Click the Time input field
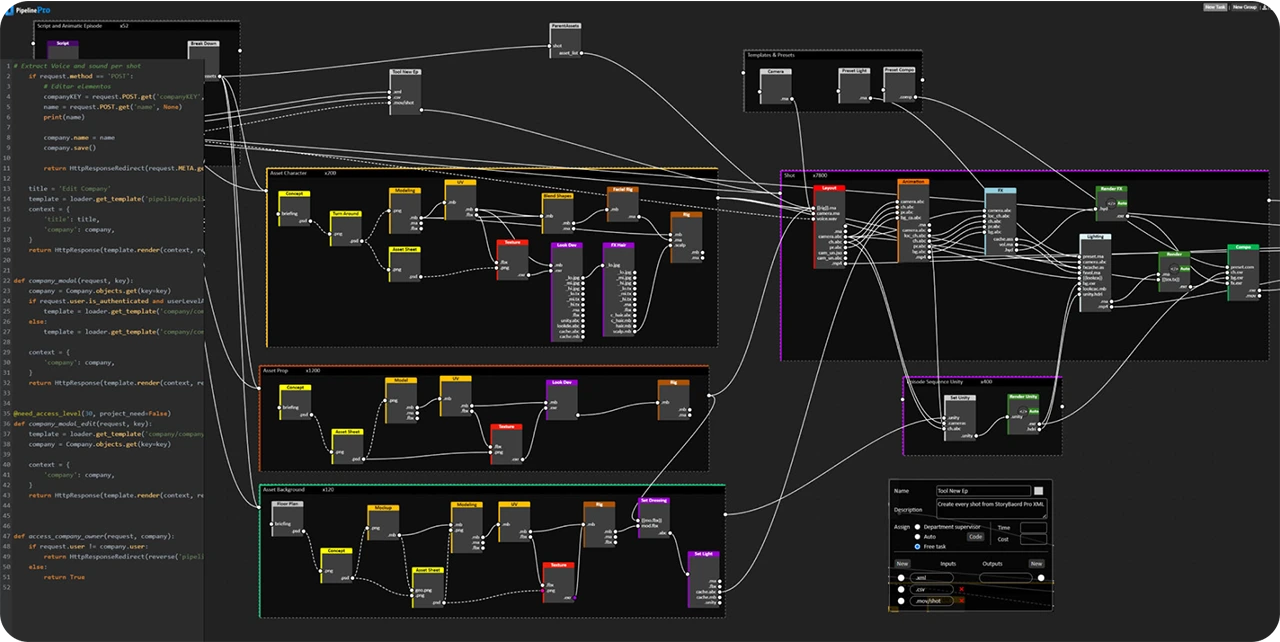The height and width of the screenshot is (642, 1280). tap(1033, 527)
